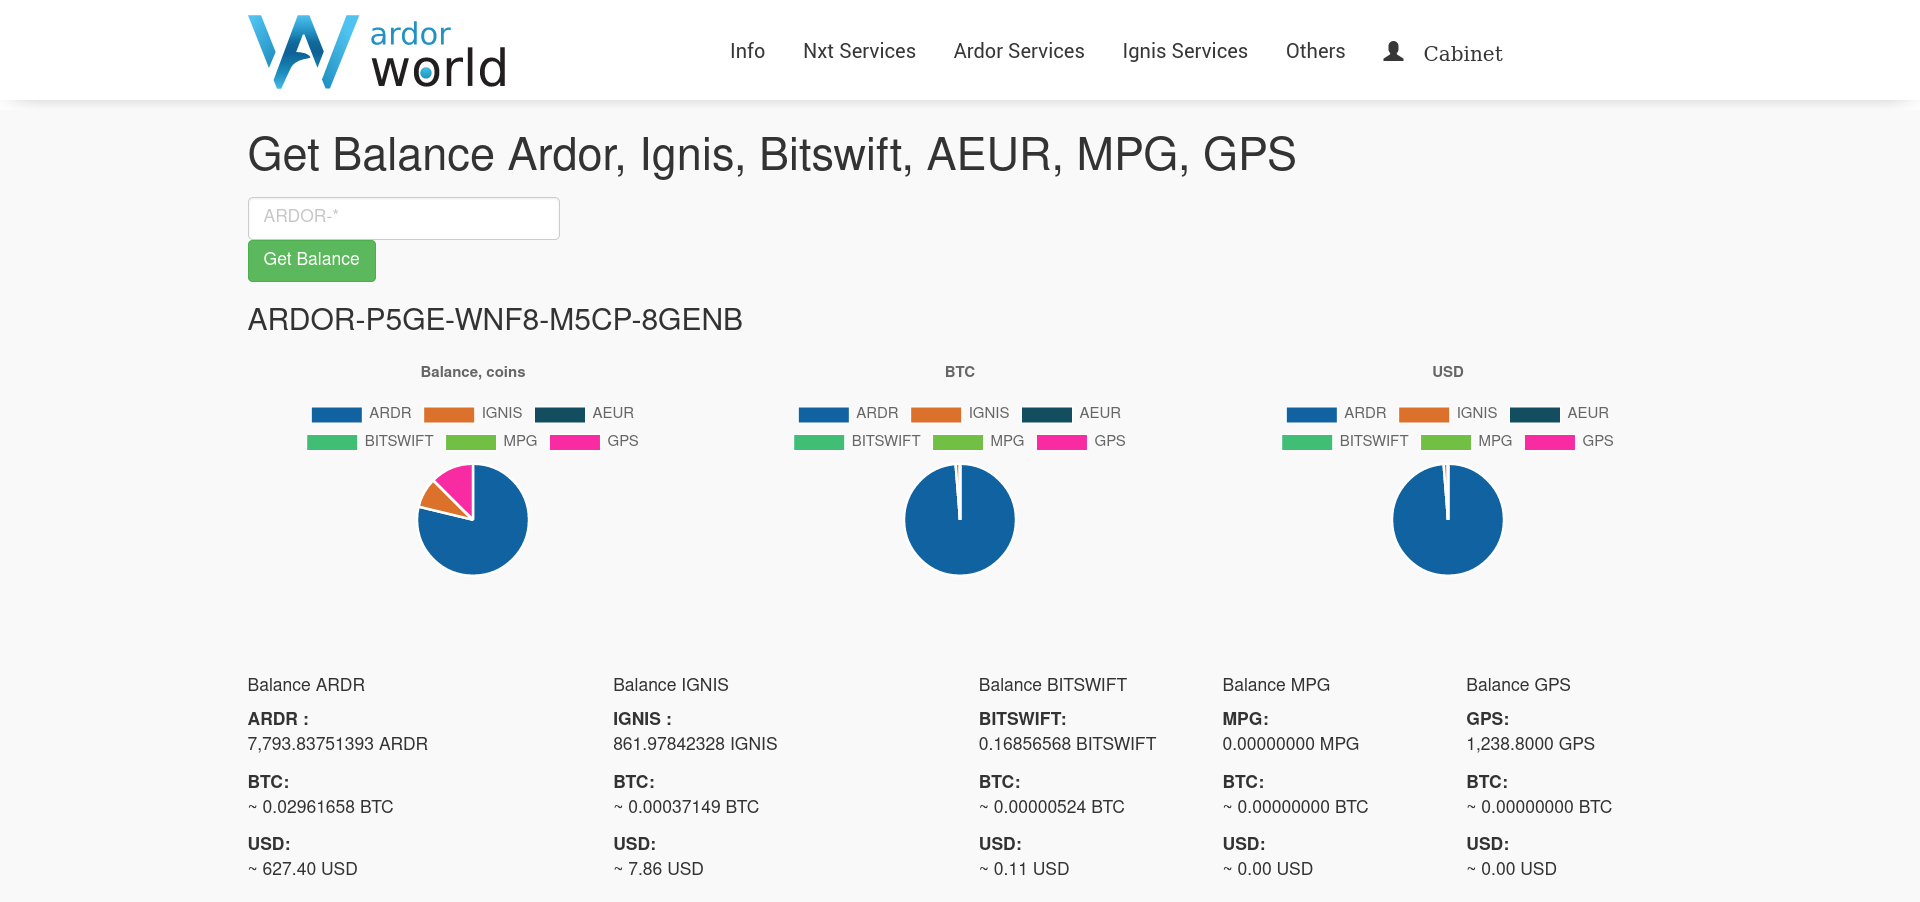Click the 7,793.83751393 ARDR balance value
The image size is (1920, 902).
click(x=338, y=744)
